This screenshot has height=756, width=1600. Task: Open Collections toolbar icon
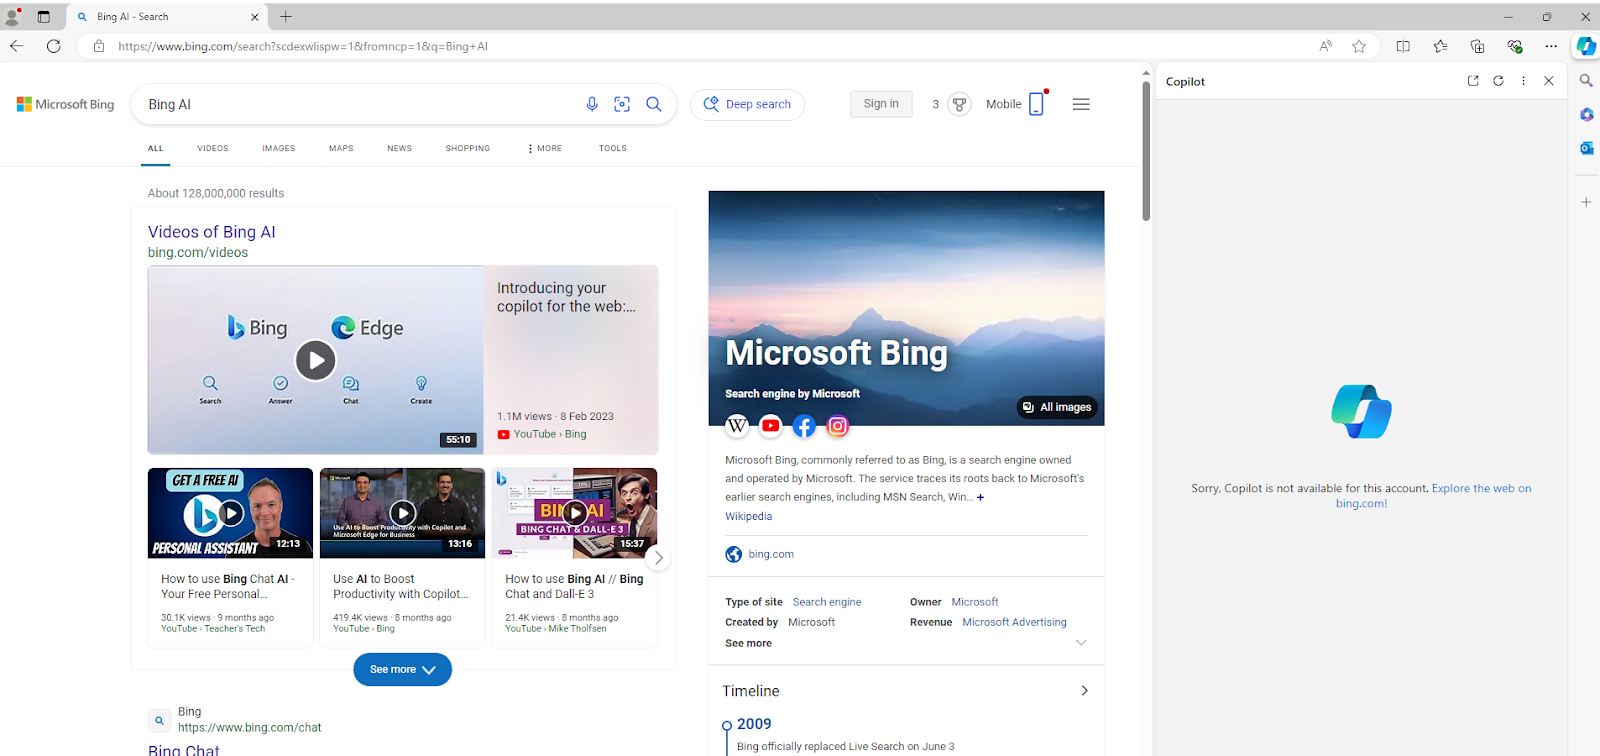tap(1477, 46)
